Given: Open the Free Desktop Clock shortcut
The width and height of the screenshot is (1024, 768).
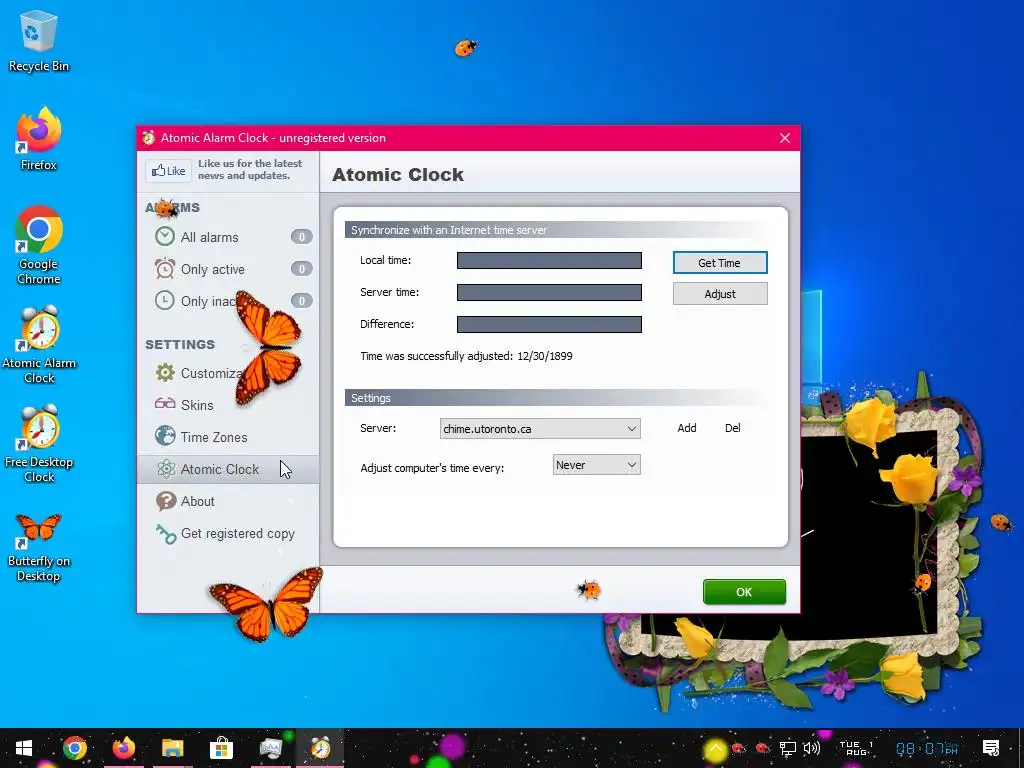Looking at the screenshot, I should [x=39, y=444].
